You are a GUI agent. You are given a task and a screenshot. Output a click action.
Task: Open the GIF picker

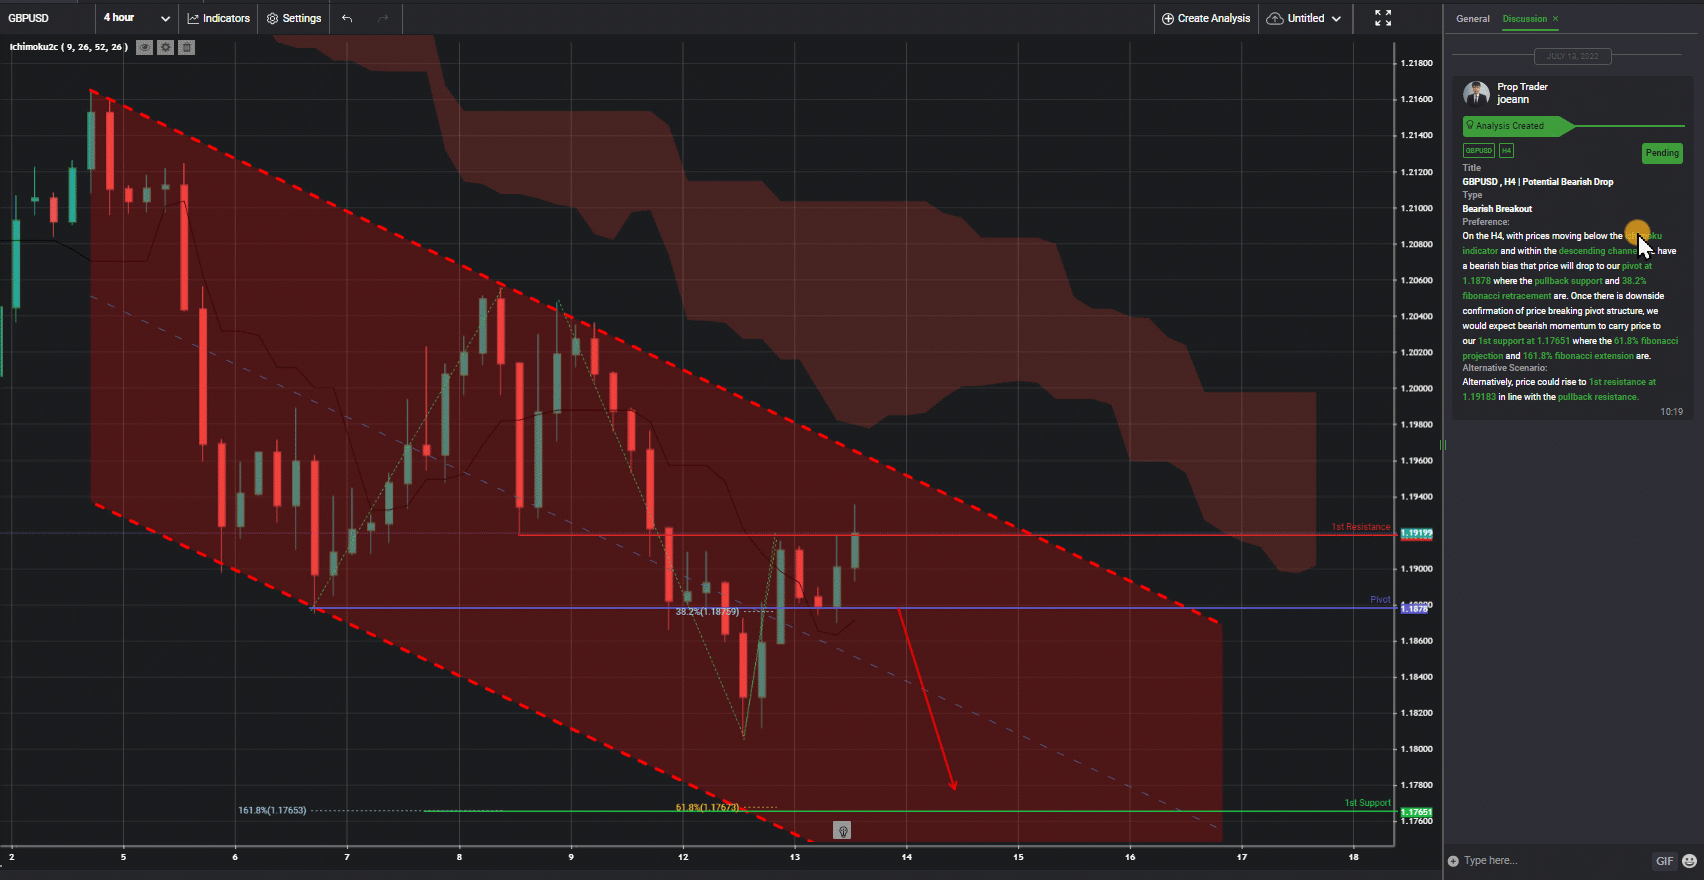1664,861
